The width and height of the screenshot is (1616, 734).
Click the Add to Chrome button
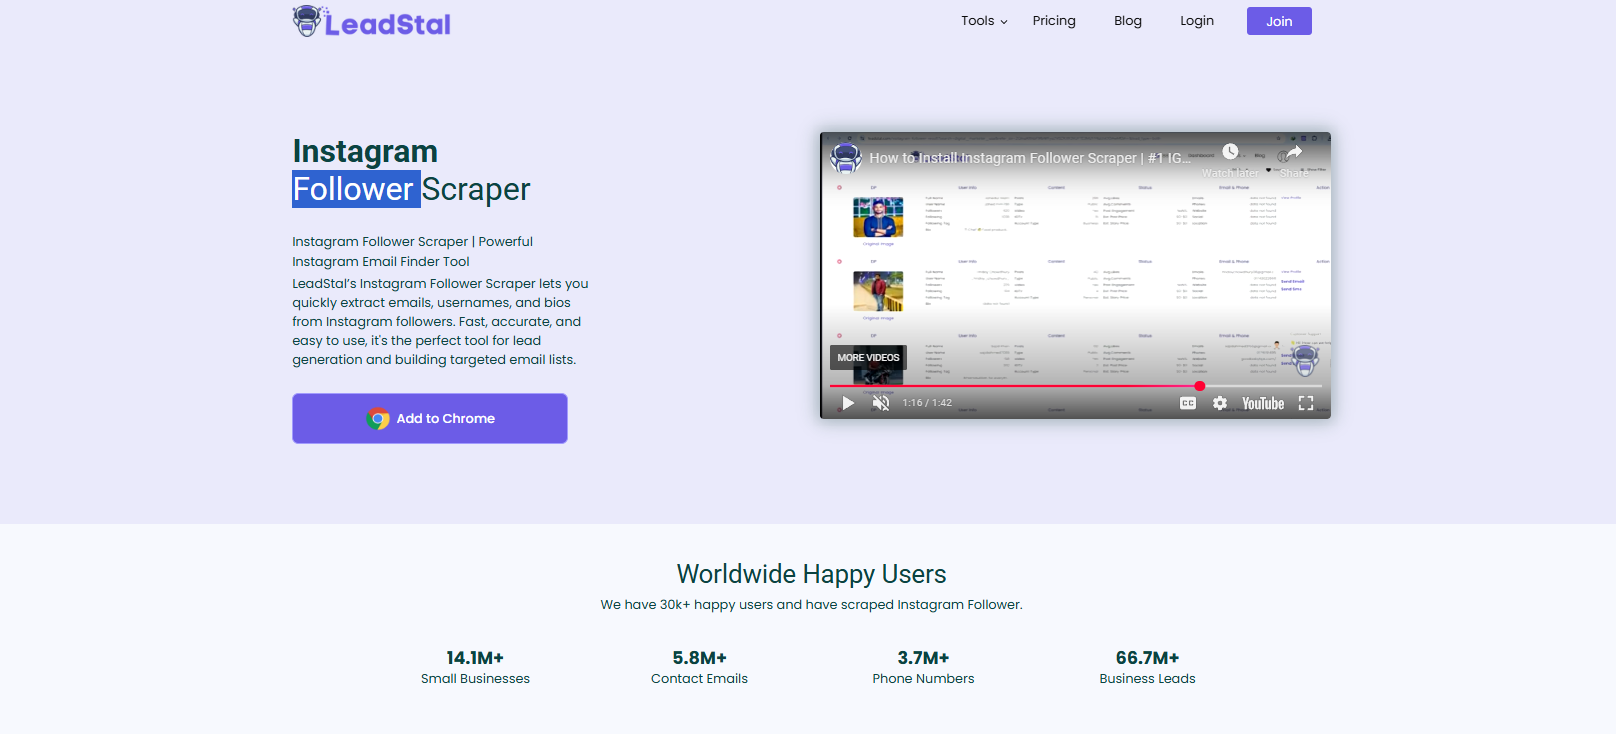[x=430, y=418]
